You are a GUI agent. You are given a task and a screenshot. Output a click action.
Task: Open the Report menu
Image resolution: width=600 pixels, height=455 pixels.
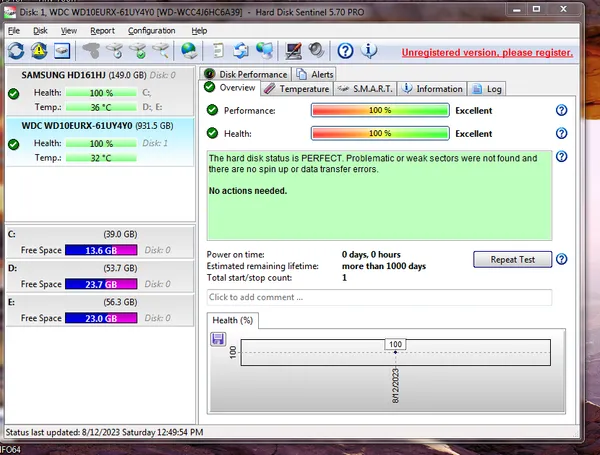tap(102, 31)
